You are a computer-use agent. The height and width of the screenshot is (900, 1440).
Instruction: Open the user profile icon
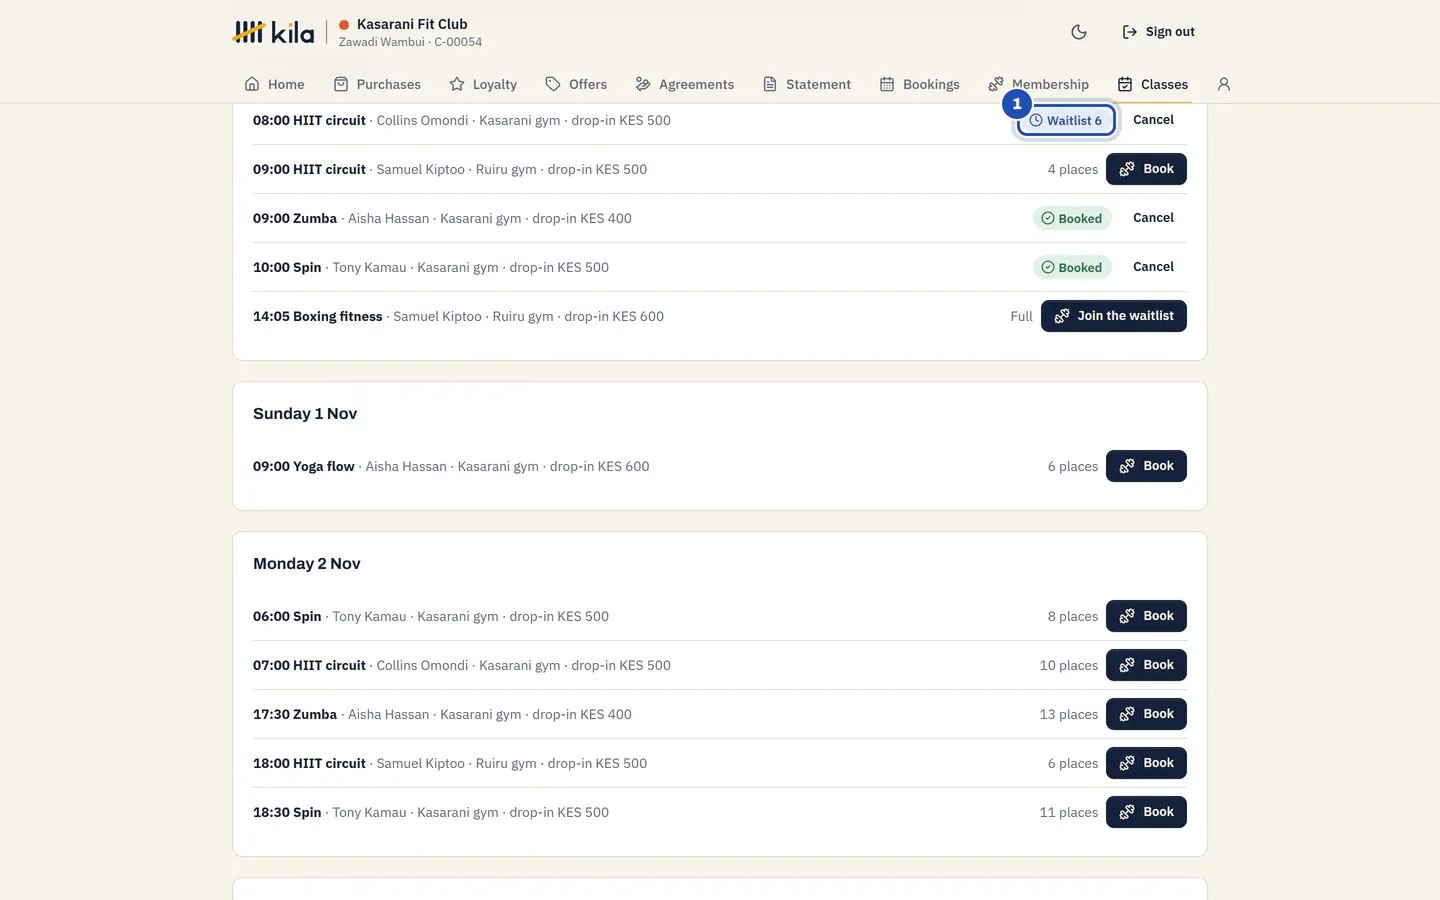point(1224,84)
